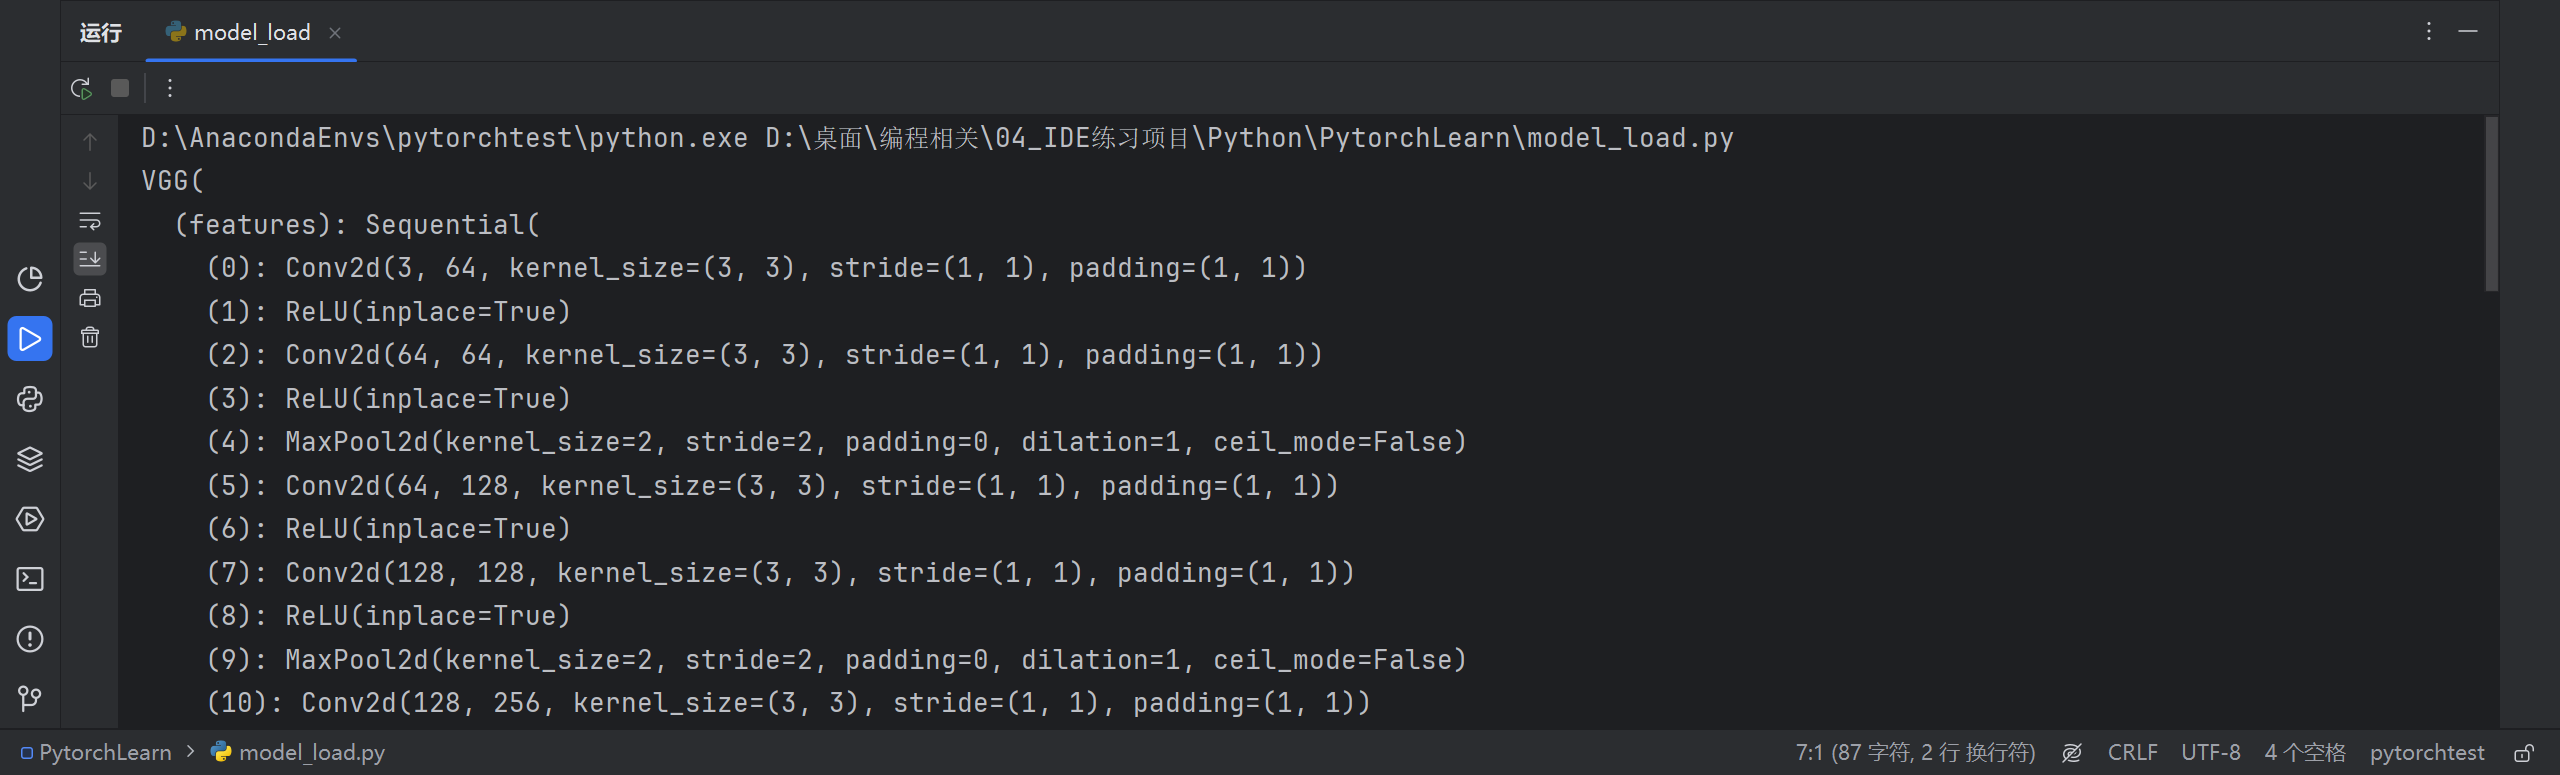Open the Python Packages layers icon
Image resolution: width=2560 pixels, height=775 pixels.
30,459
